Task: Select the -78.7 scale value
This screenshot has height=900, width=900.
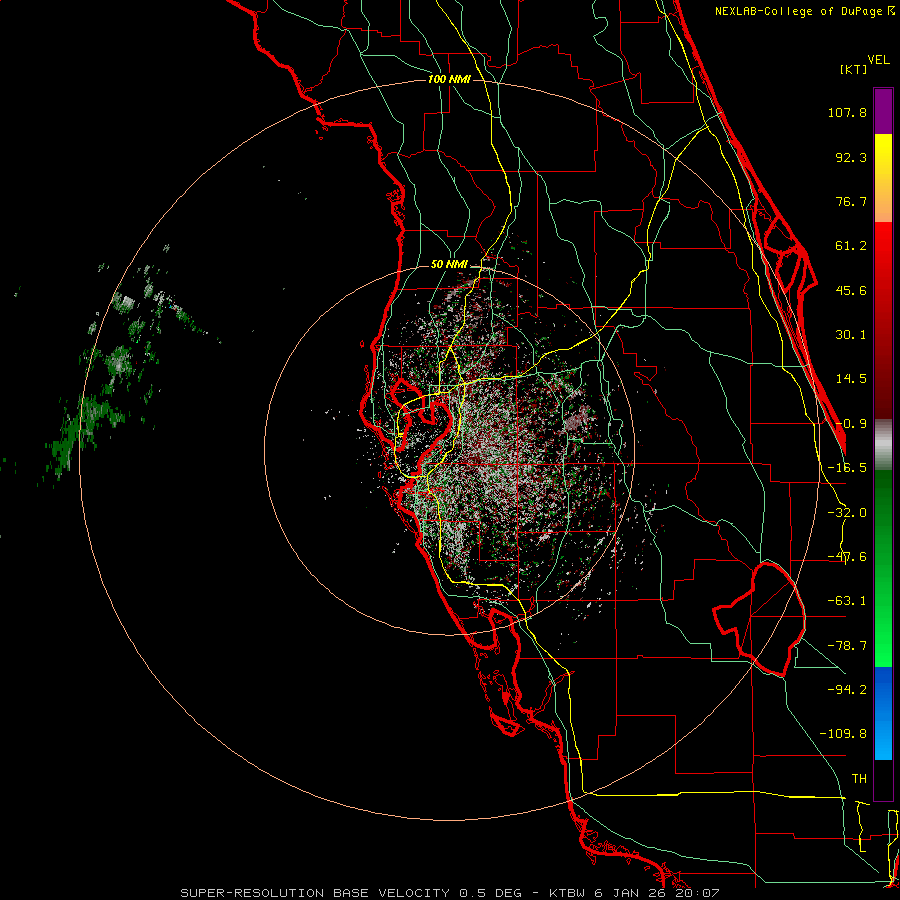Action: coord(847,646)
